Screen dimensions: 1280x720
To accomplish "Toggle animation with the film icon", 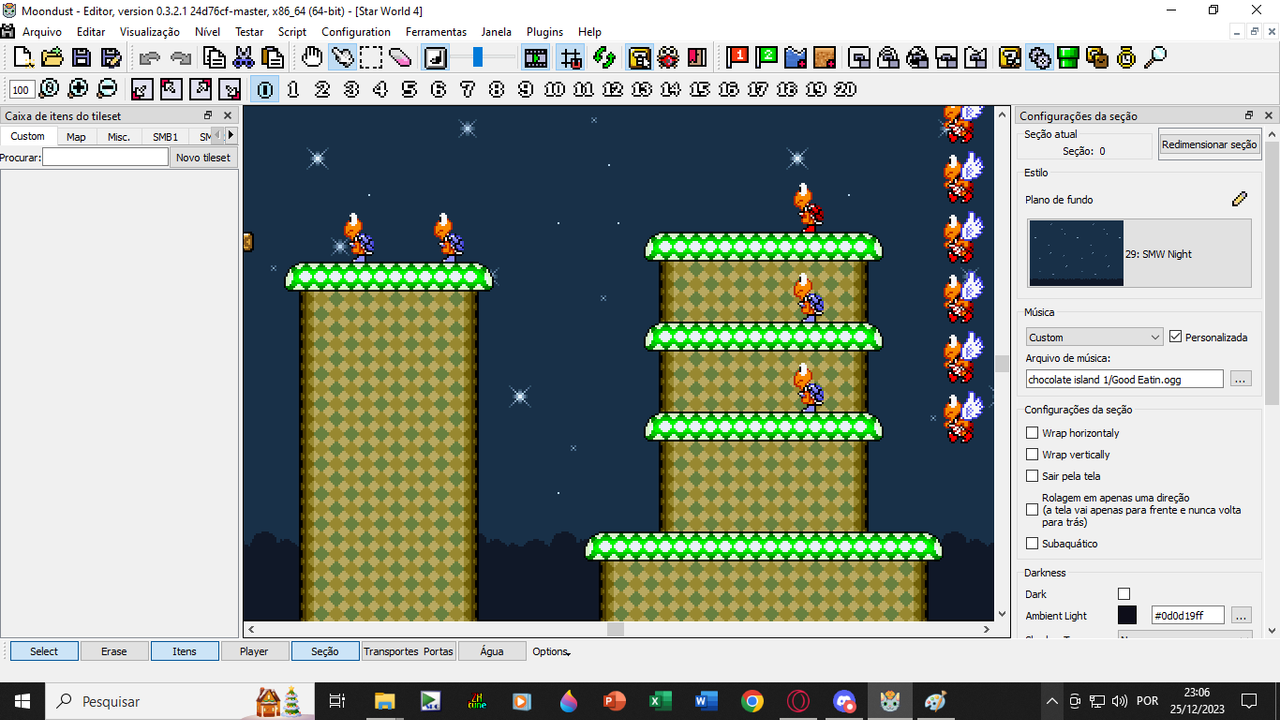I will click(x=536, y=57).
